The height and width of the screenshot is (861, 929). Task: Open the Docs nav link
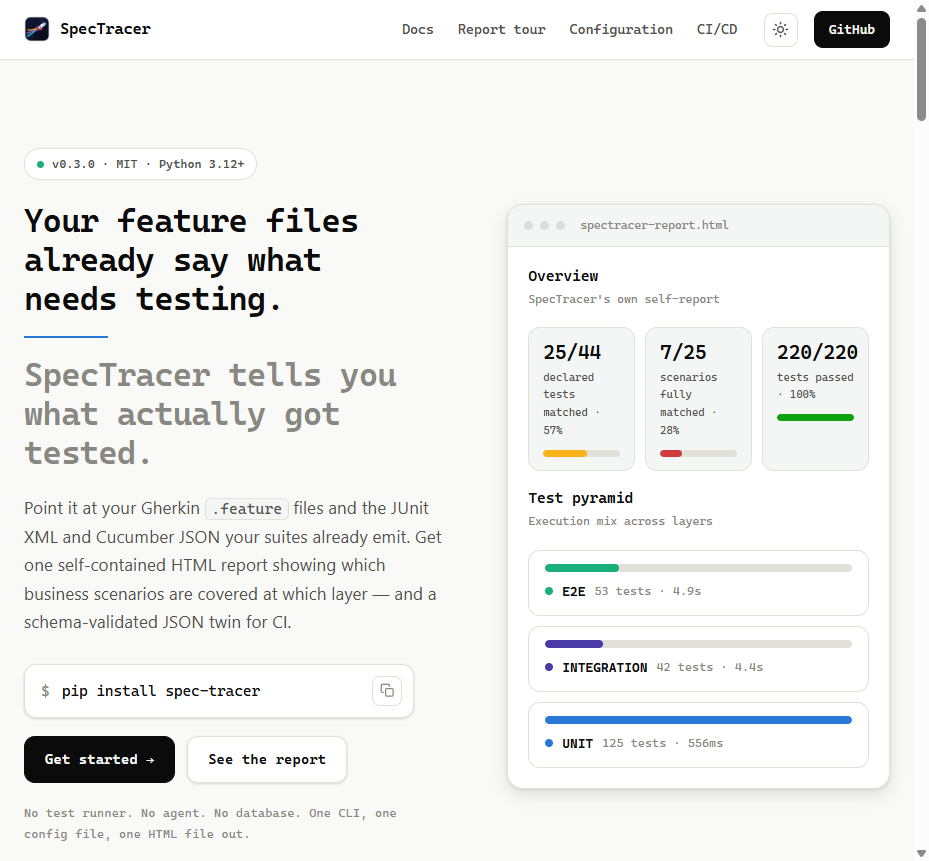point(418,30)
